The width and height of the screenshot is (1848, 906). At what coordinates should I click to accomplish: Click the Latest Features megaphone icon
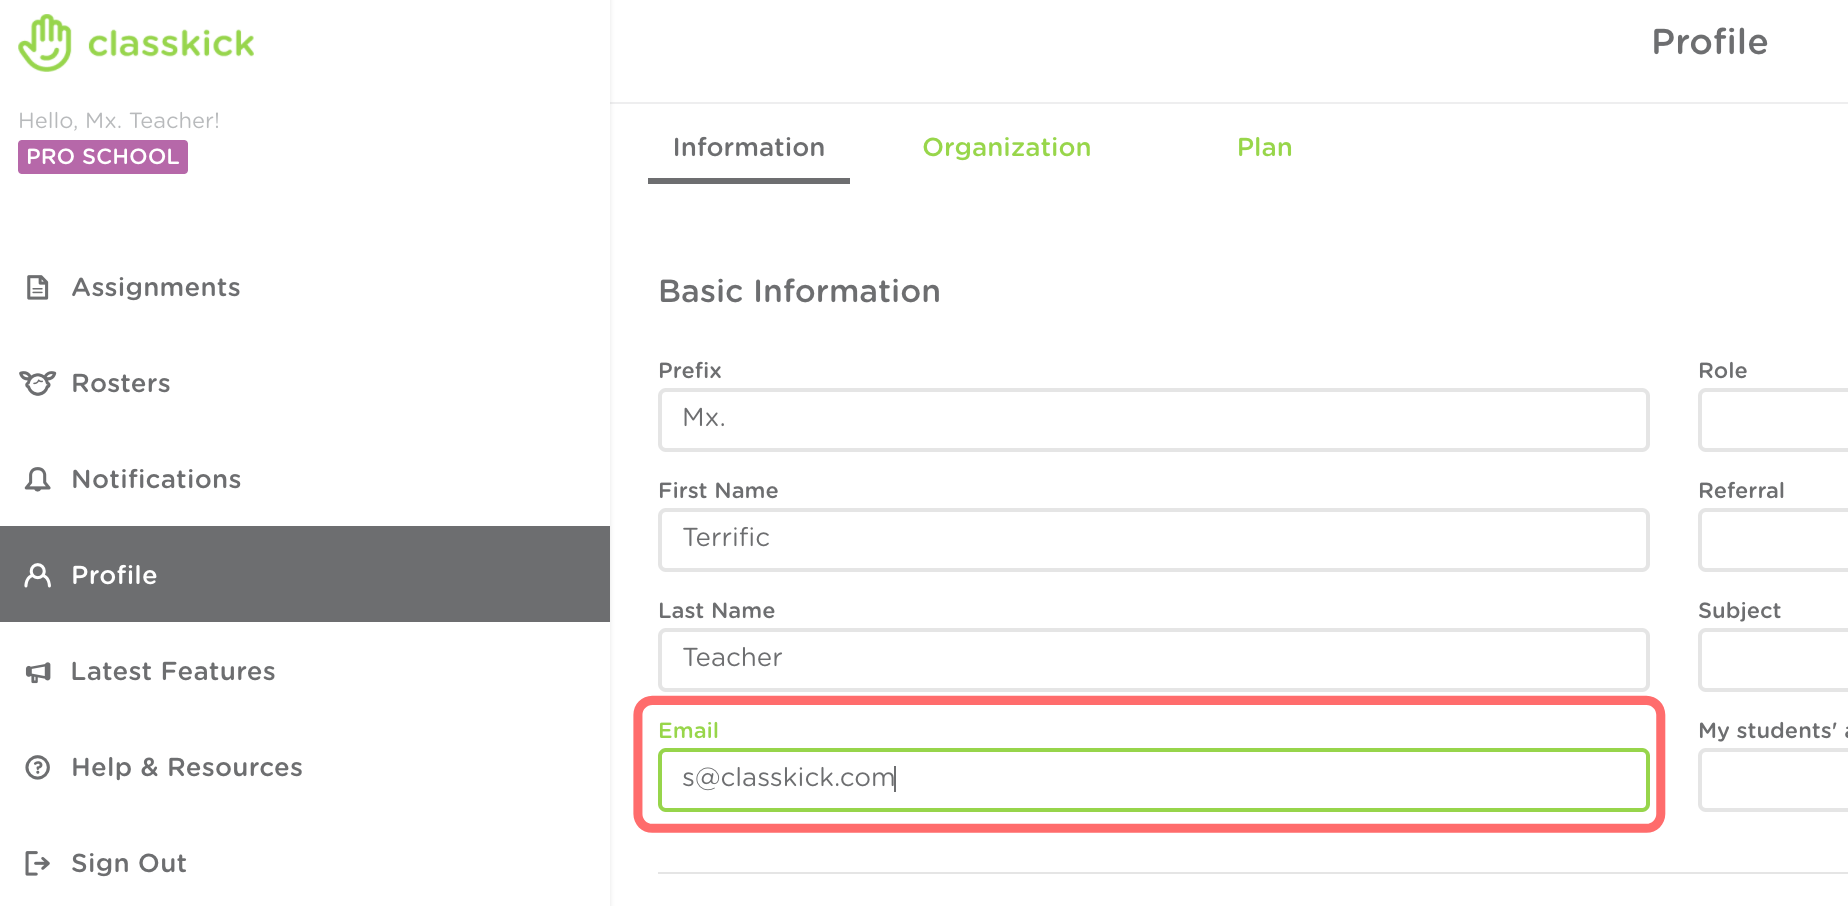tap(37, 672)
